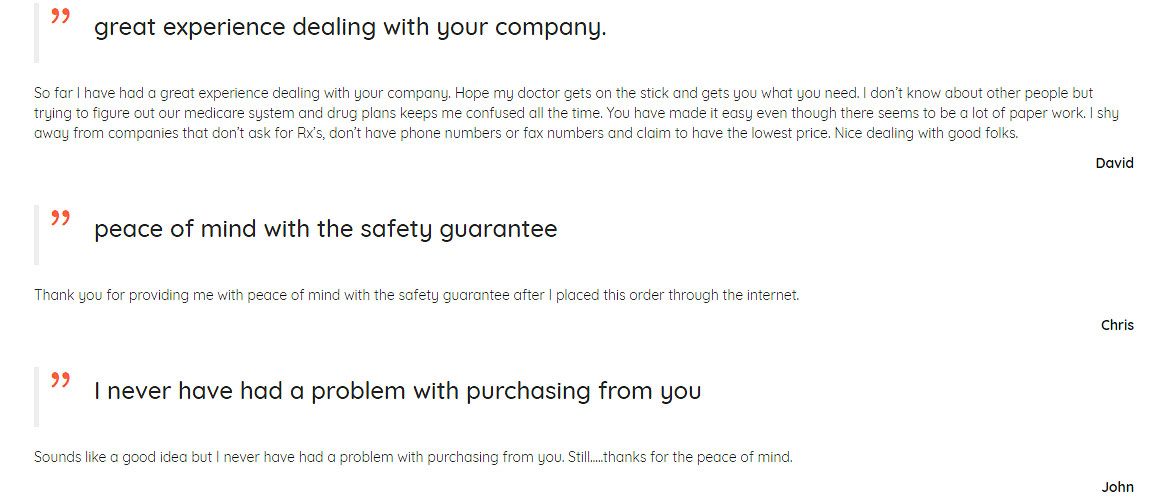Click the orange quote icon beside 'peace of mind' heading
Image resolution: width=1173 pixels, height=501 pixels.
coord(61,218)
